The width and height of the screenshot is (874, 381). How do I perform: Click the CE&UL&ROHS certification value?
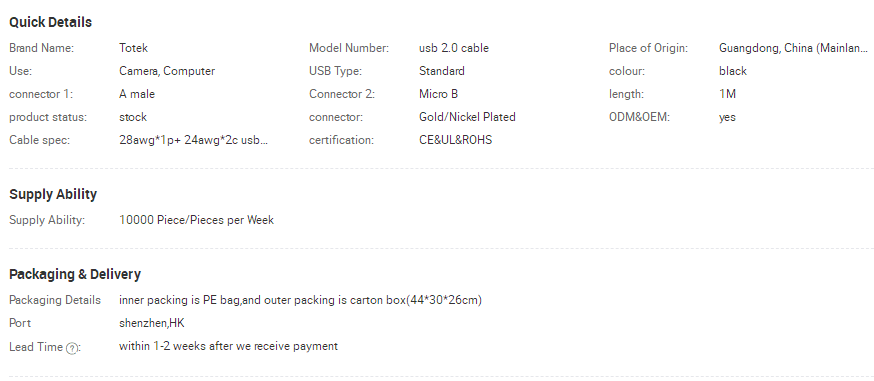point(455,140)
